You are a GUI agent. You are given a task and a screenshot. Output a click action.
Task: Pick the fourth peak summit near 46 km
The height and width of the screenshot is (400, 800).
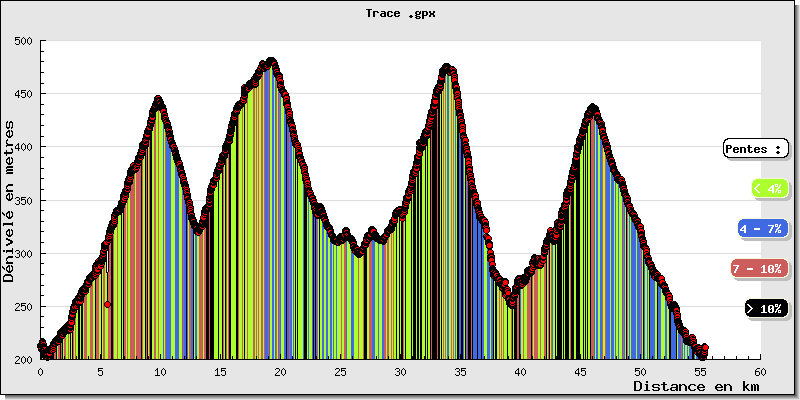[593, 108]
